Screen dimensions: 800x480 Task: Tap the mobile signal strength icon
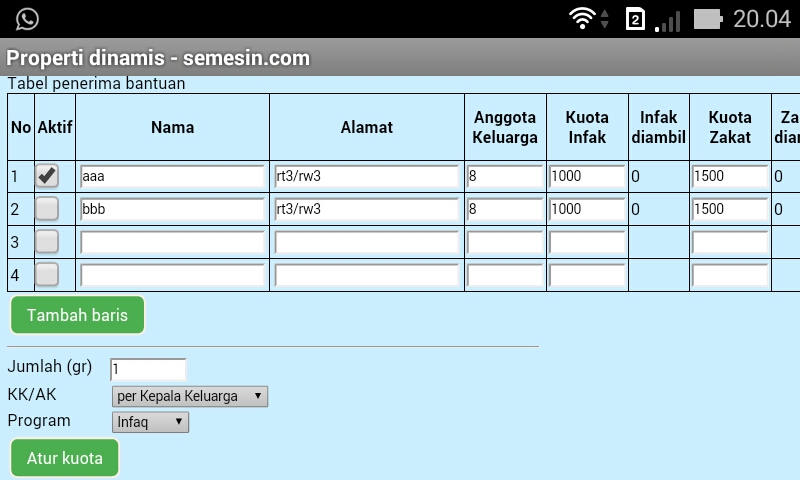pyautogui.click(x=667, y=19)
